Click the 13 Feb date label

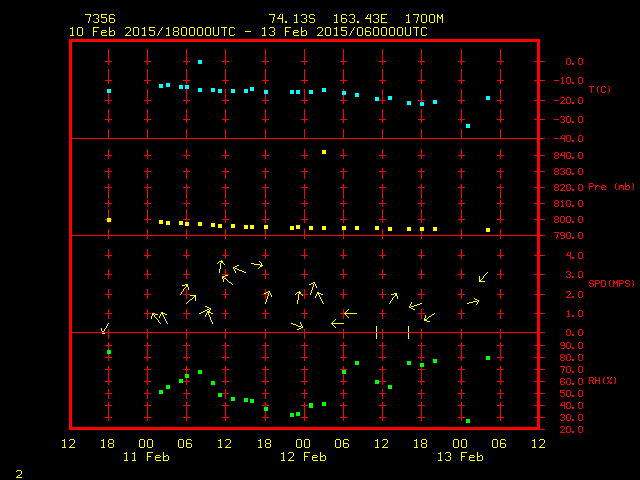click(x=460, y=456)
